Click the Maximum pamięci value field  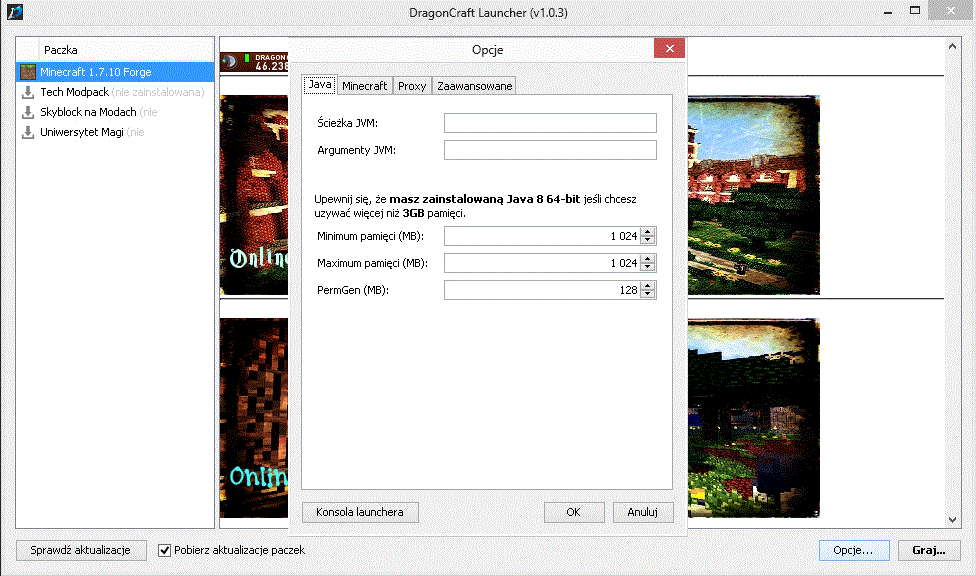(542, 263)
